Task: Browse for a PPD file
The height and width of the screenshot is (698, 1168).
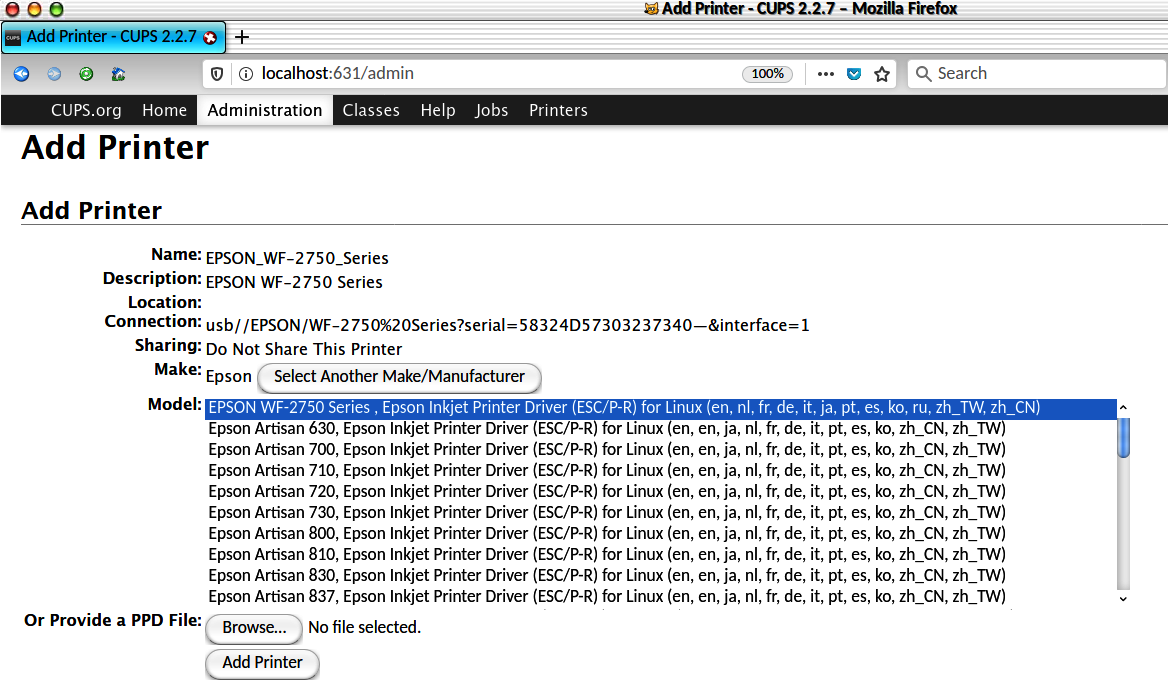Action: pyautogui.click(x=254, y=628)
